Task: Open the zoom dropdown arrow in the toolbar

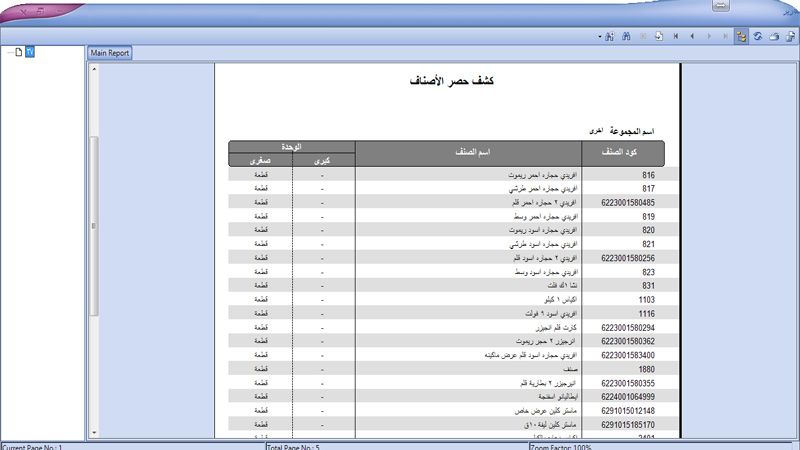Action: (x=599, y=37)
